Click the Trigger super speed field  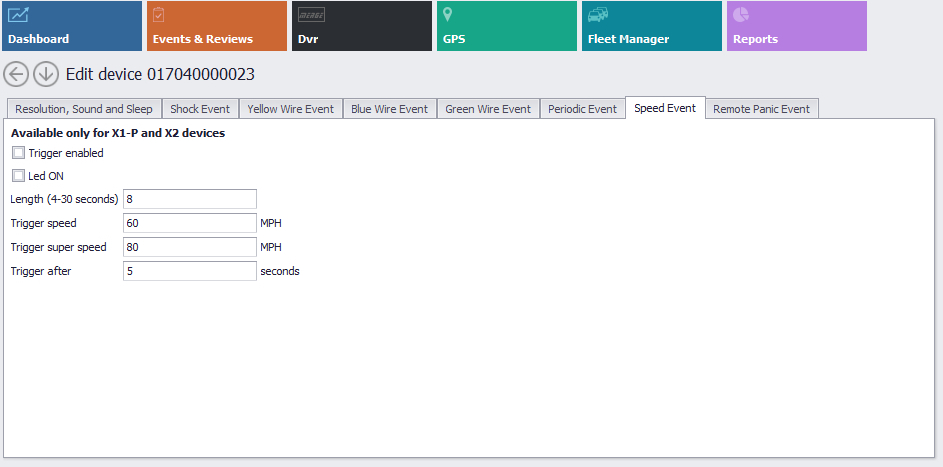click(190, 247)
